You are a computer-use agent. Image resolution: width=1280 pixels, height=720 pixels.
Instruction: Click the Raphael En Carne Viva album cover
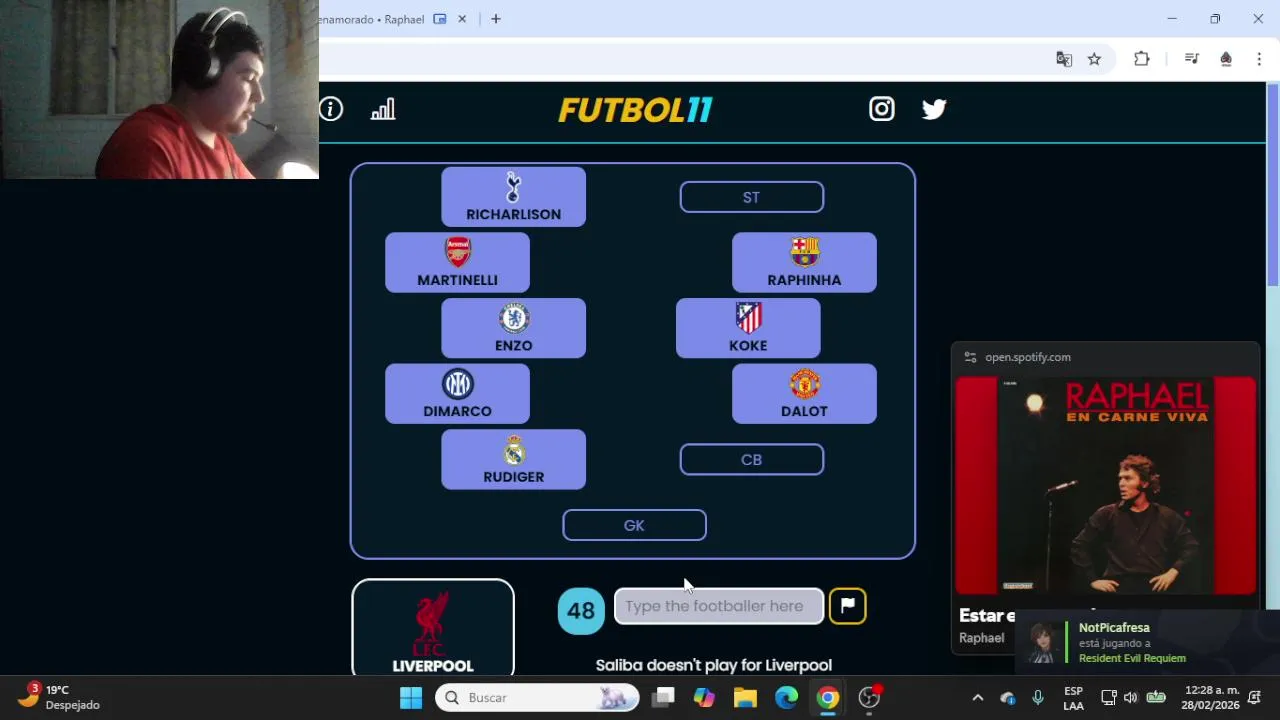pyautogui.click(x=1106, y=485)
